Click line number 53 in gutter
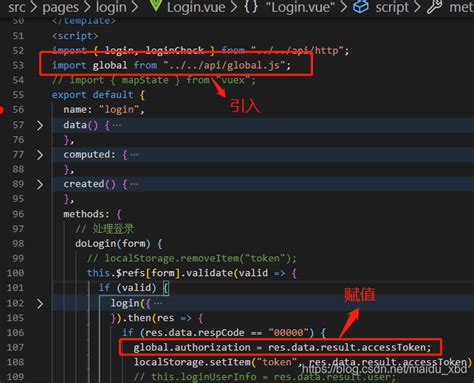The width and height of the screenshot is (474, 383). click(x=18, y=65)
